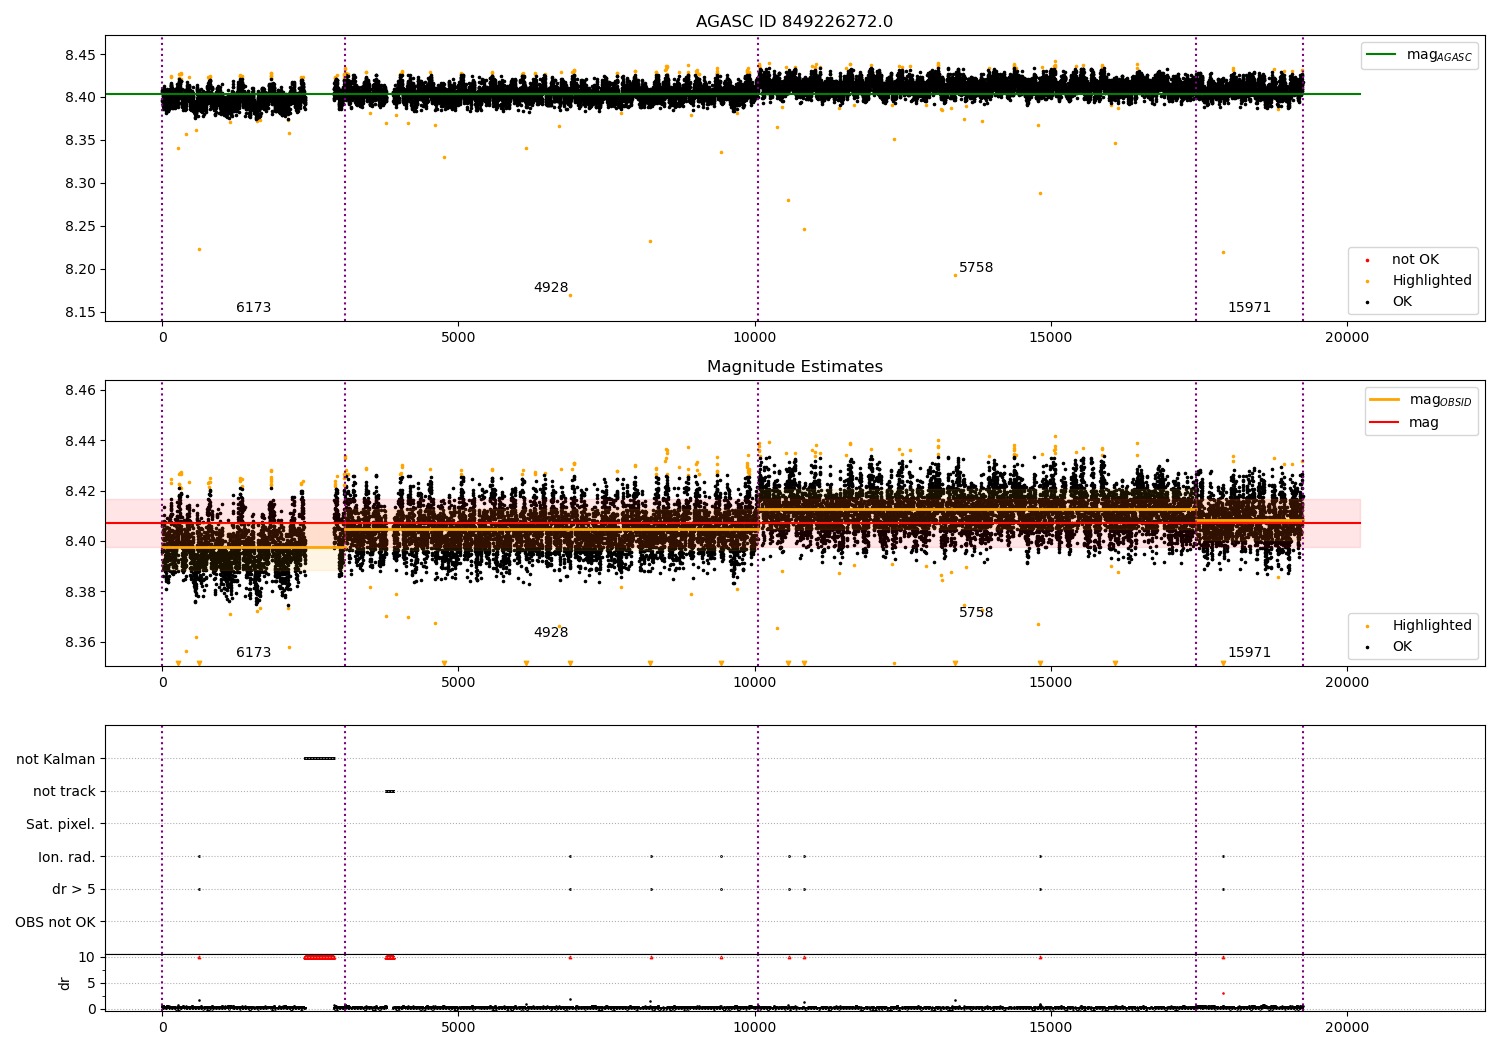The width and height of the screenshot is (1500, 1050).
Task: Click the plot title 'AGASC ID 849226272.0'
Action: tap(794, 22)
